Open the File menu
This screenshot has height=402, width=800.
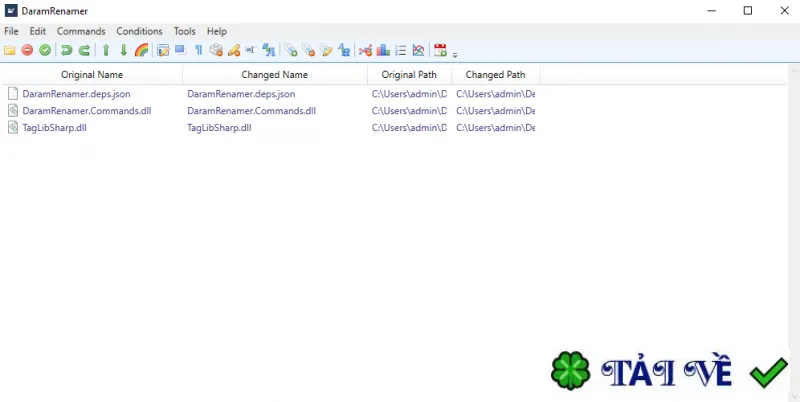click(11, 31)
